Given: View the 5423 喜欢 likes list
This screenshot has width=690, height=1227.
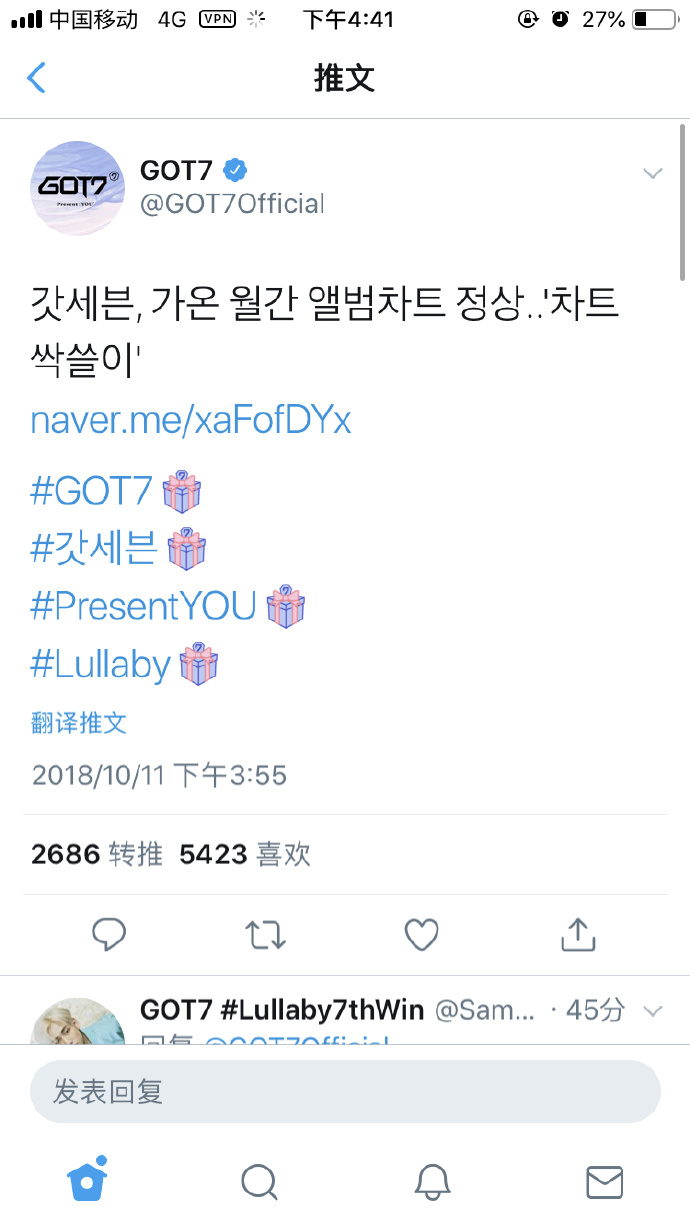Looking at the screenshot, I should pos(244,854).
